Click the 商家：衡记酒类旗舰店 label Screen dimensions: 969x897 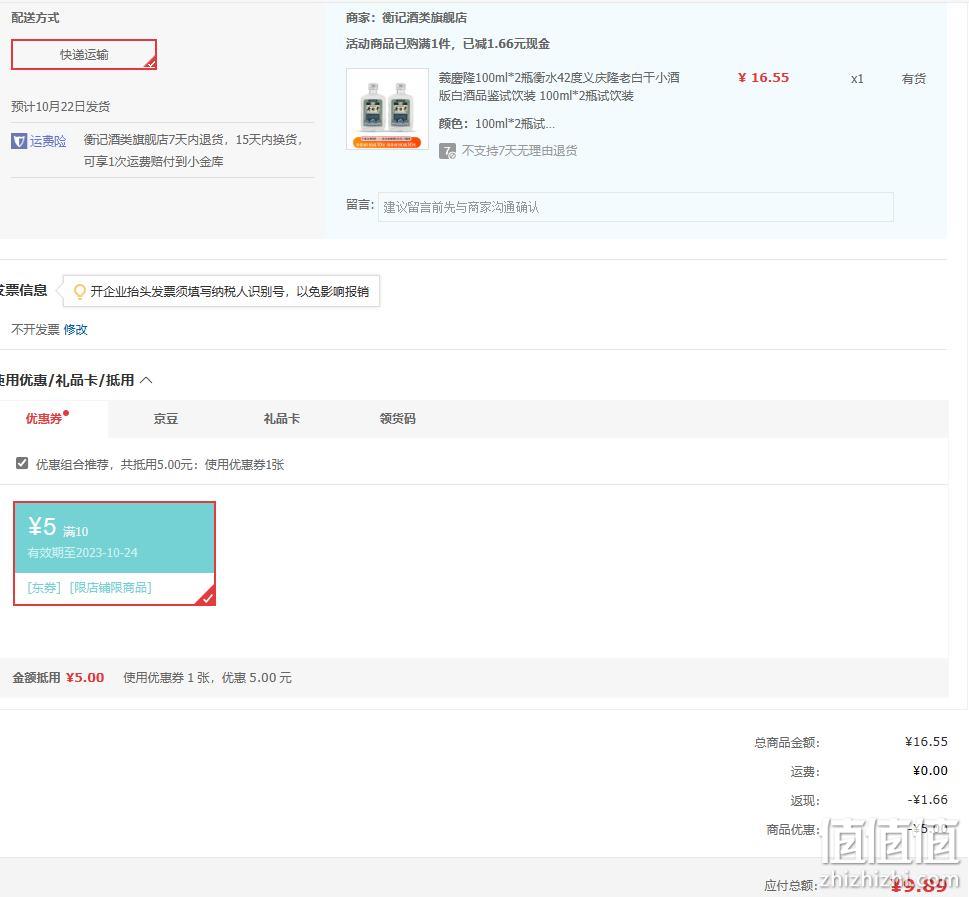tap(406, 18)
